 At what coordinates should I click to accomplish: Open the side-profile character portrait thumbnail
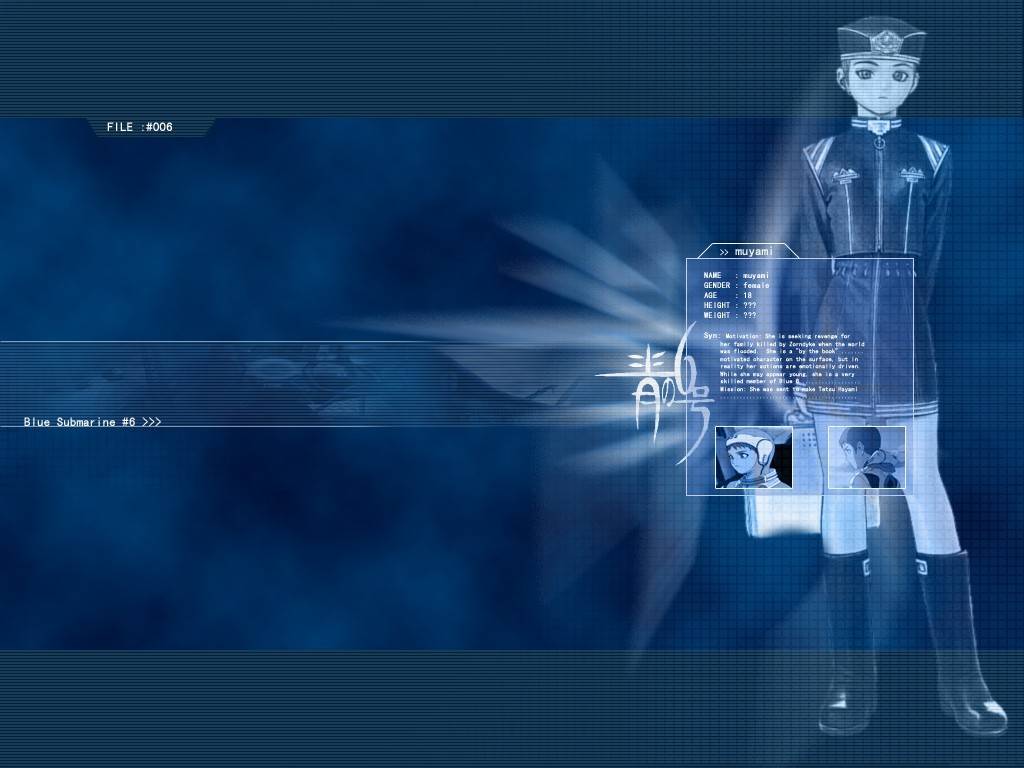[866, 457]
